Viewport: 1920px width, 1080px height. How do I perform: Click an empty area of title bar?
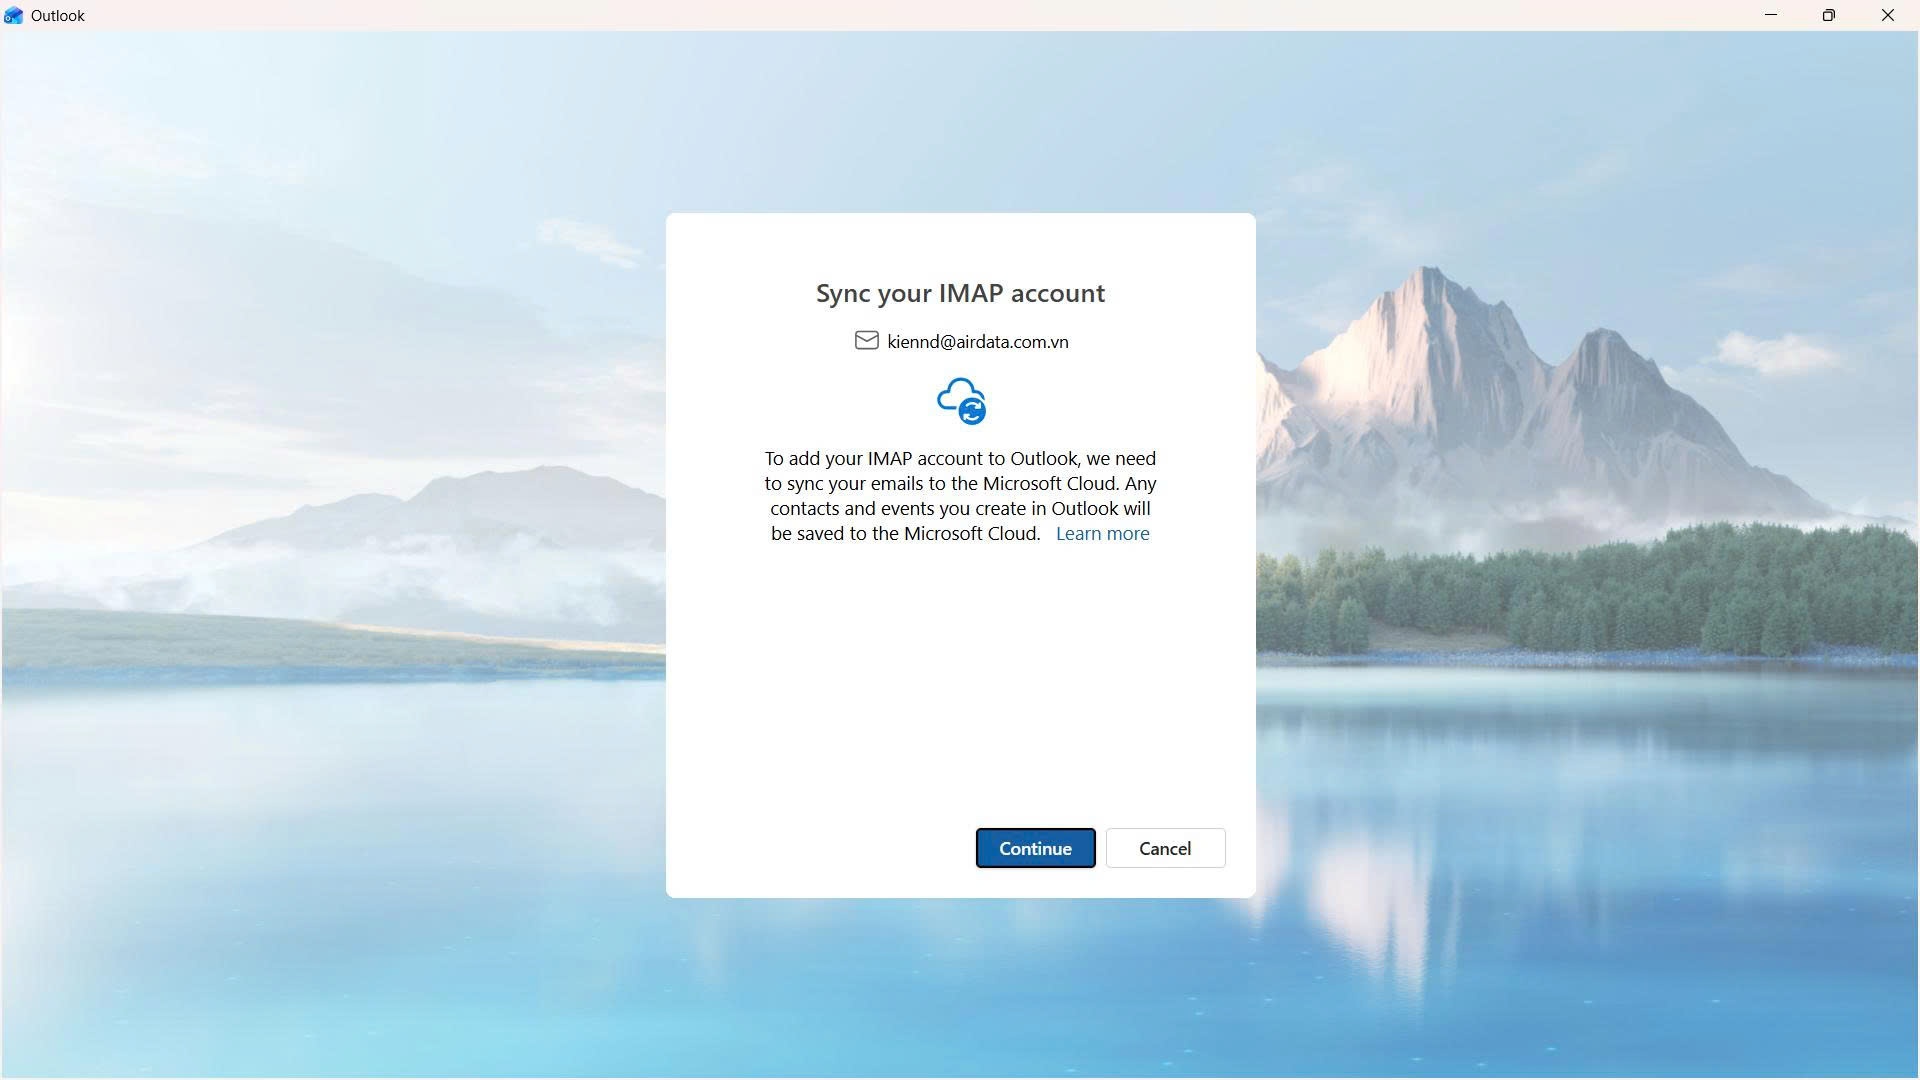coord(900,15)
